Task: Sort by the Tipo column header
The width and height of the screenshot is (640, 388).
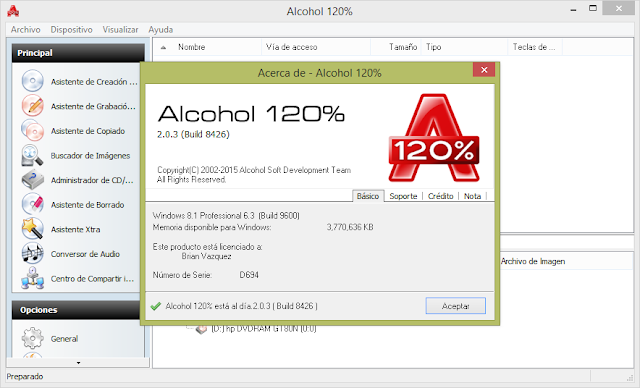Action: point(464,47)
